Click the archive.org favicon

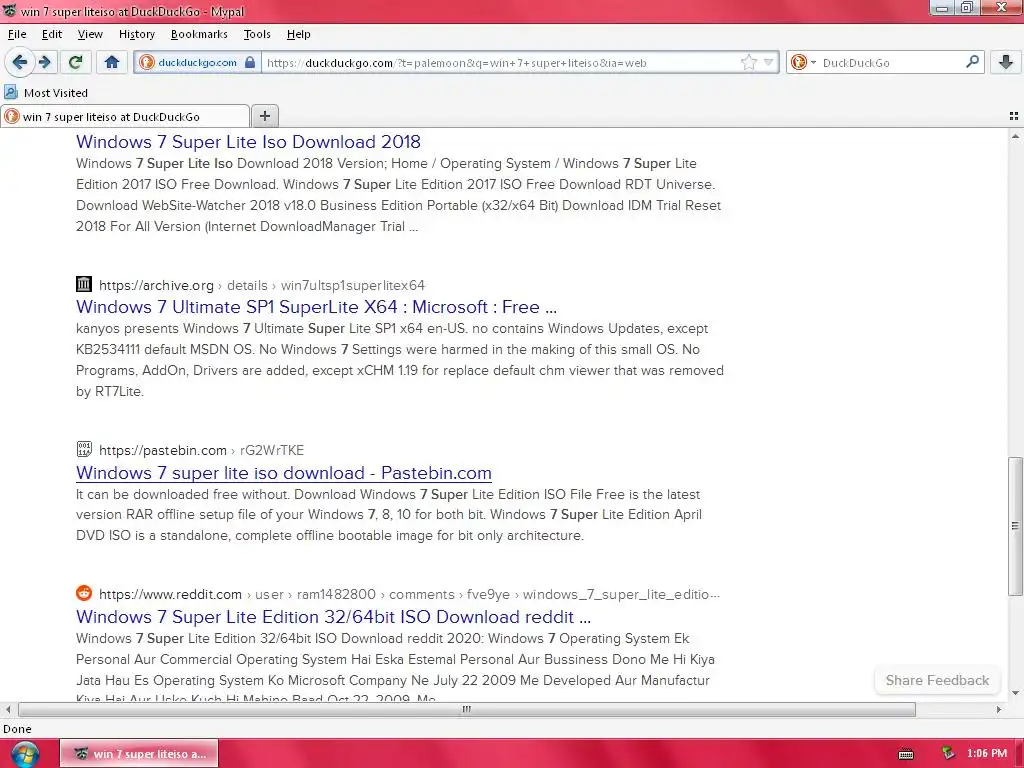pos(84,284)
